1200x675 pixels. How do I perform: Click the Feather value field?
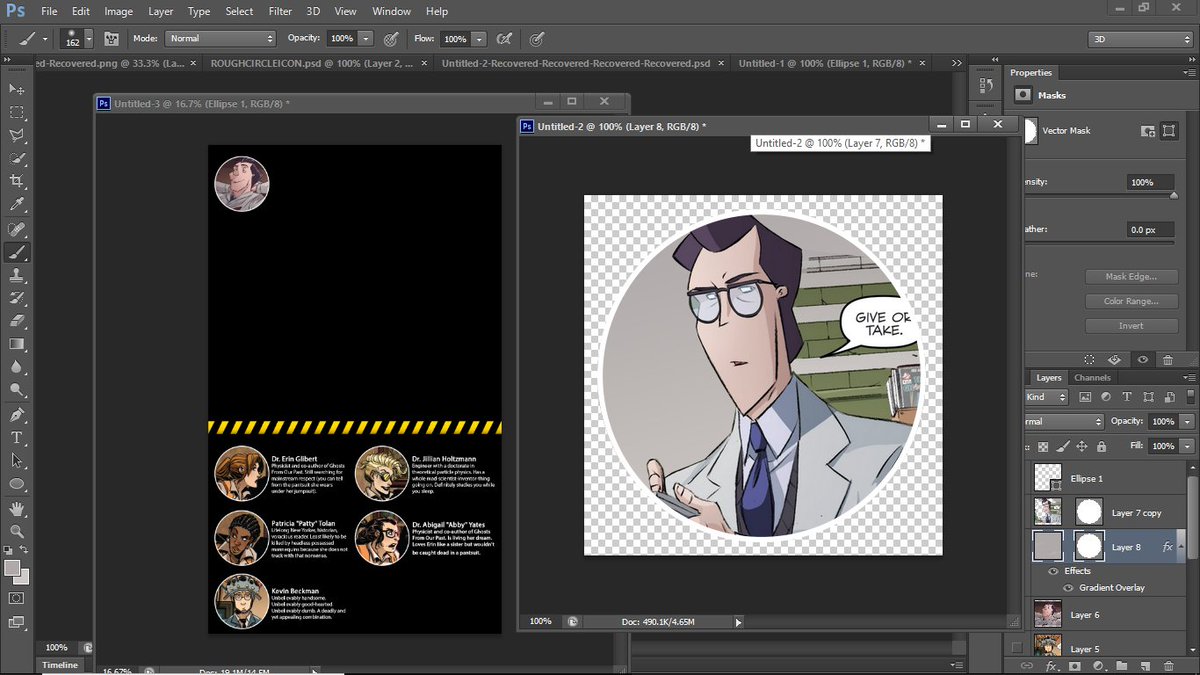(x=1150, y=229)
